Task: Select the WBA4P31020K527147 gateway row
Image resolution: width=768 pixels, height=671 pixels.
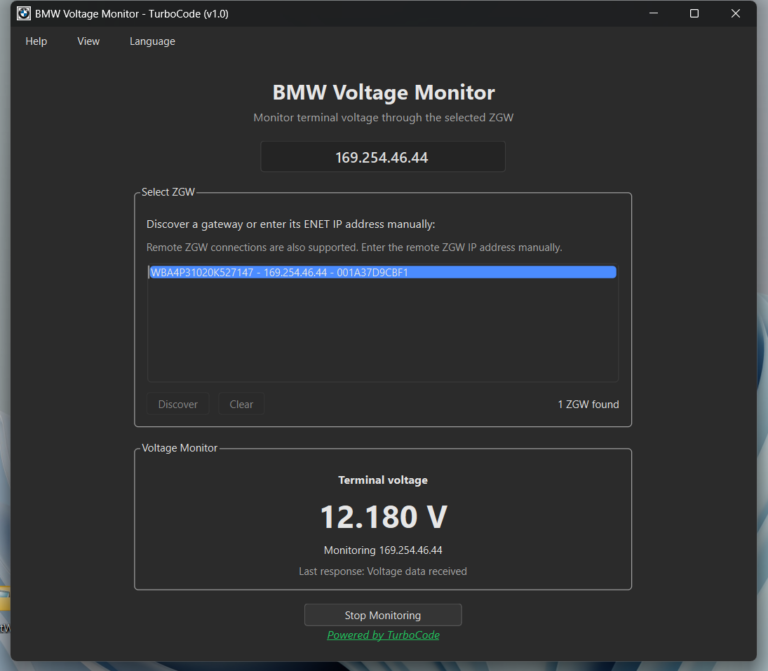Action: point(383,273)
